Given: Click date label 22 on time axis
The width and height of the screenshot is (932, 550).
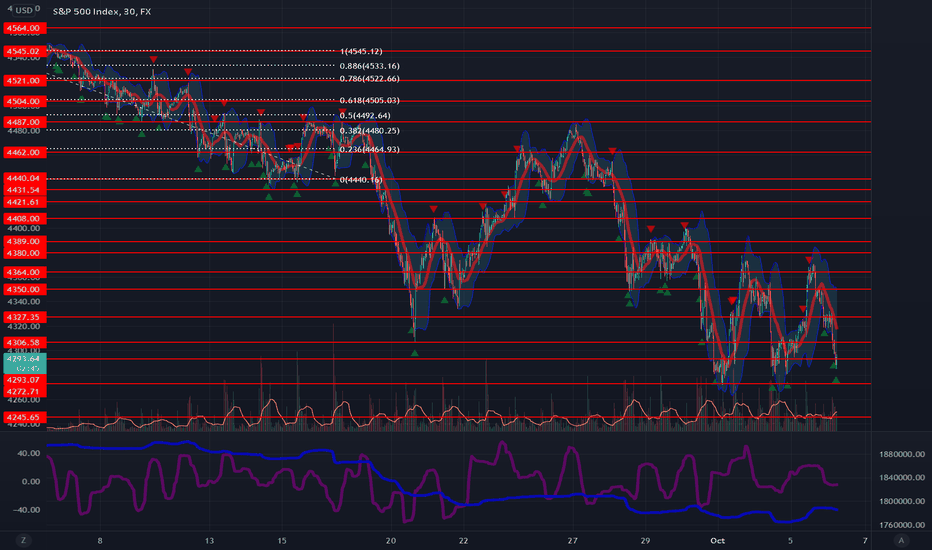Looking at the screenshot, I should pos(463,540).
